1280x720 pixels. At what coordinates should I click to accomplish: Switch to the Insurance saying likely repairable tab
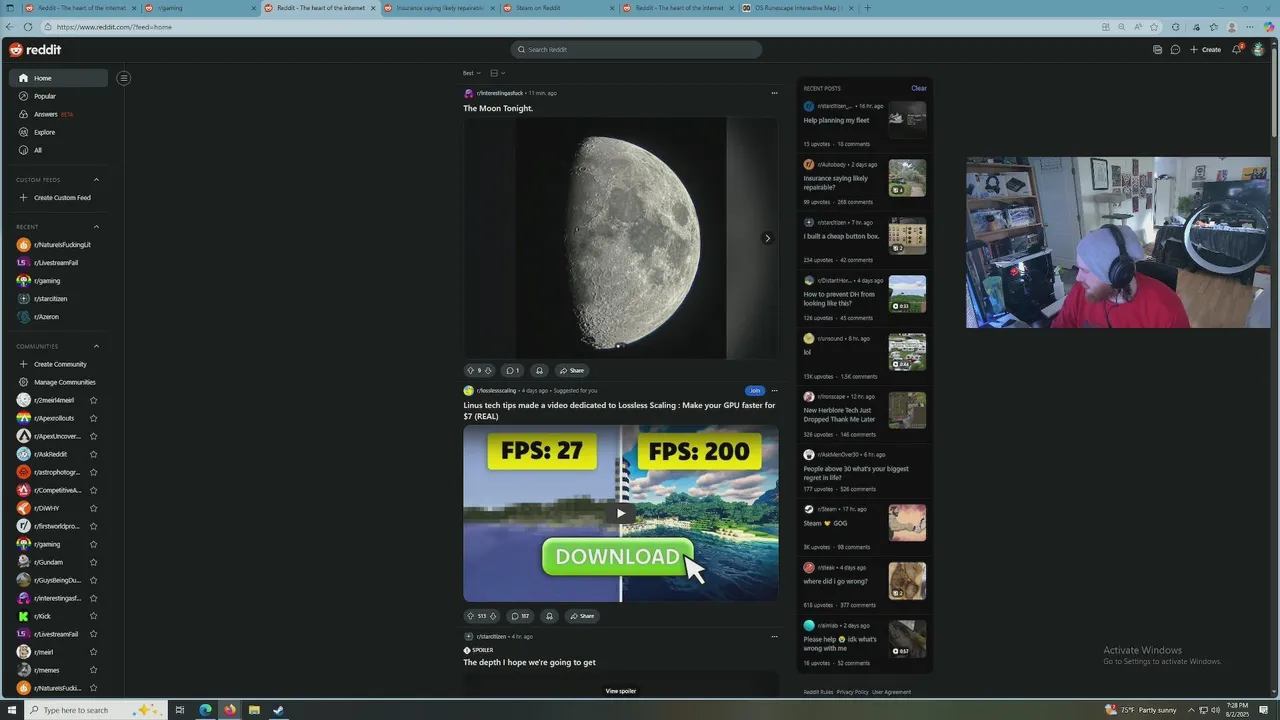437,8
